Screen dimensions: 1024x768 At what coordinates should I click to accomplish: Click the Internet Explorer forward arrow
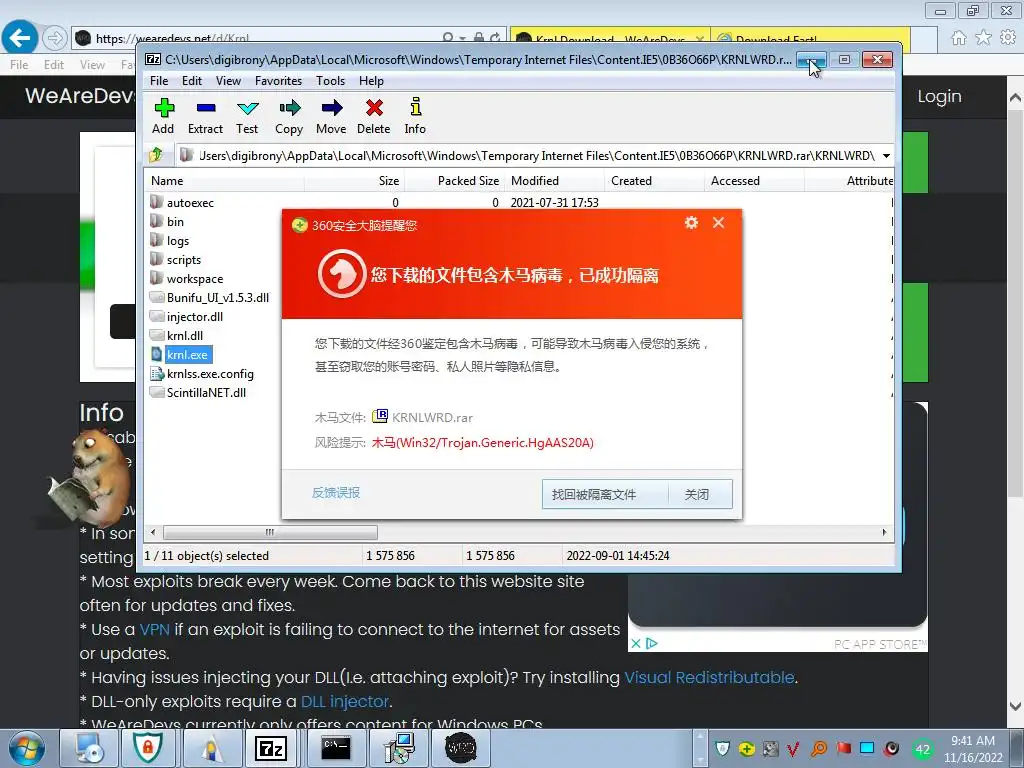coord(55,38)
